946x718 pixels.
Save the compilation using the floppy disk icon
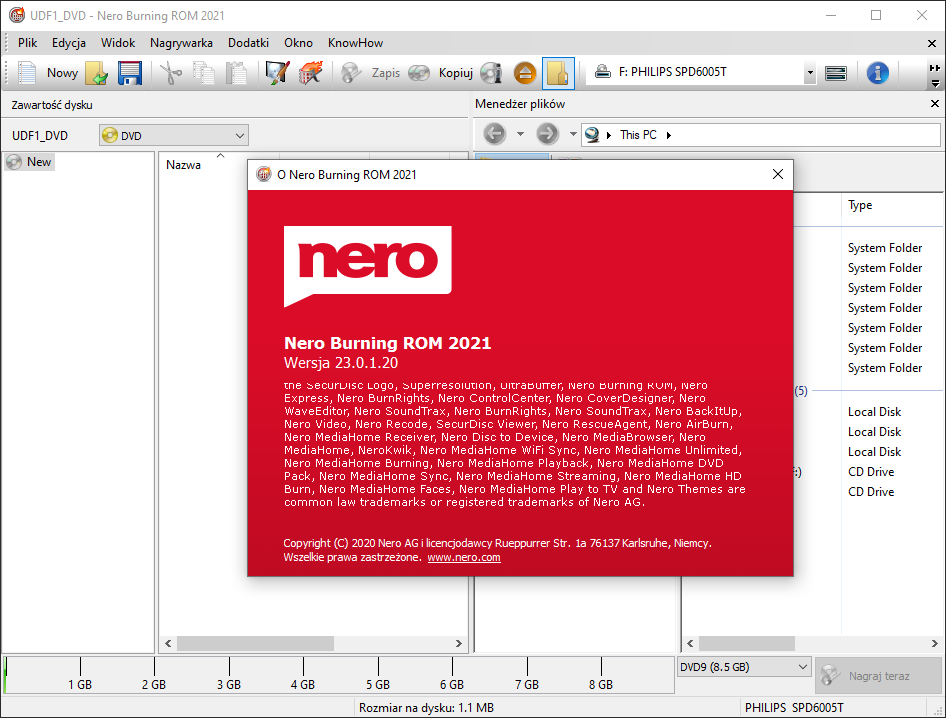pyautogui.click(x=129, y=73)
